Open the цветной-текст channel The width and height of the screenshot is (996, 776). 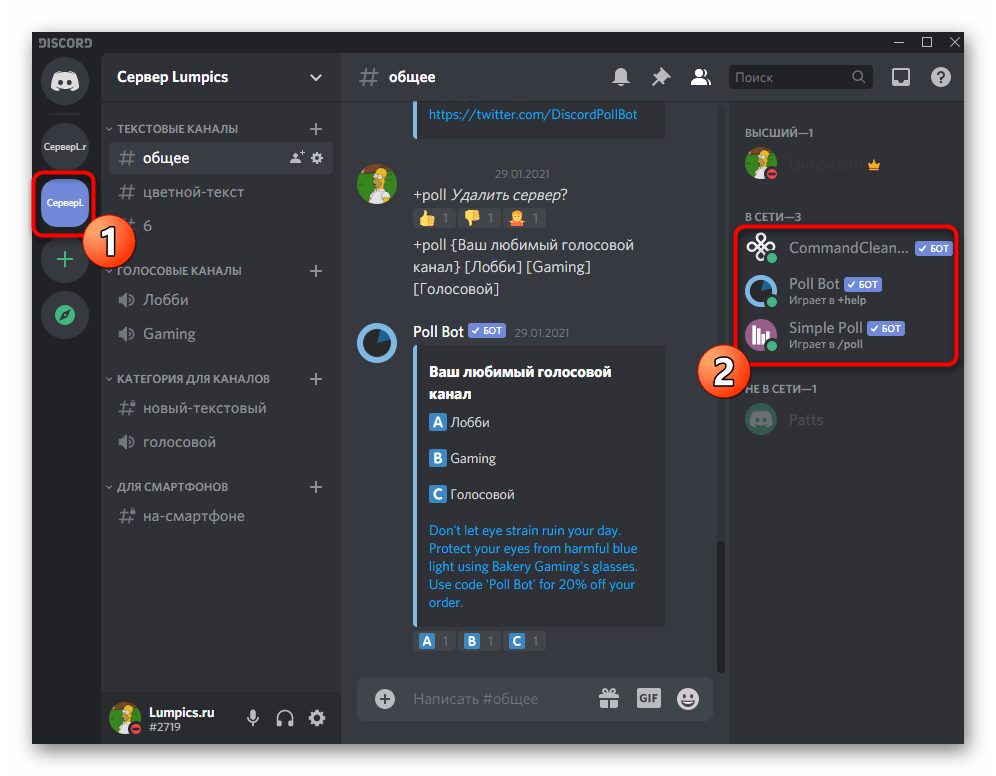220,192
